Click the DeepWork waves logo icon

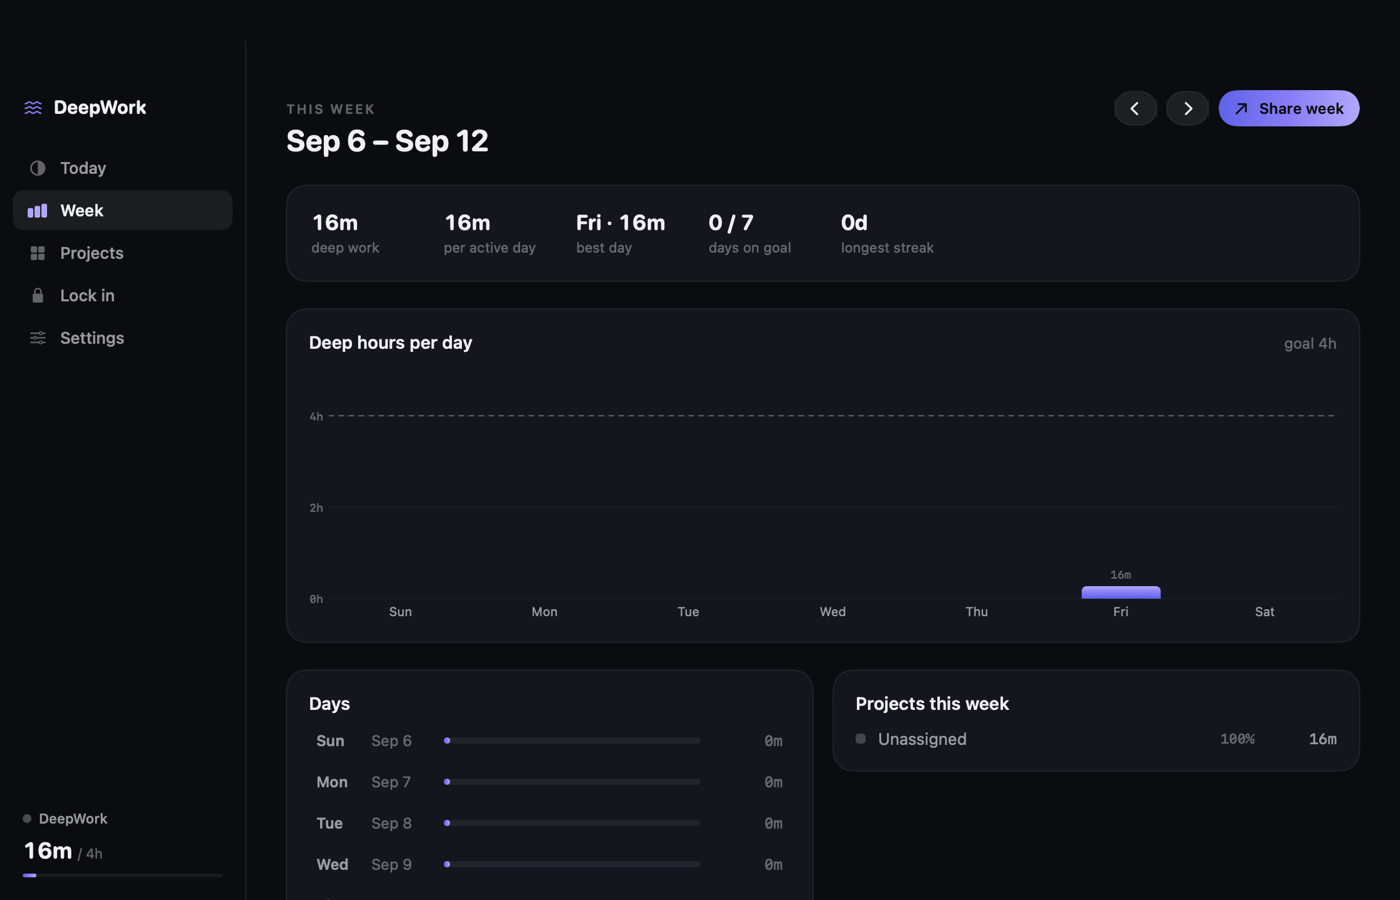(x=33, y=108)
